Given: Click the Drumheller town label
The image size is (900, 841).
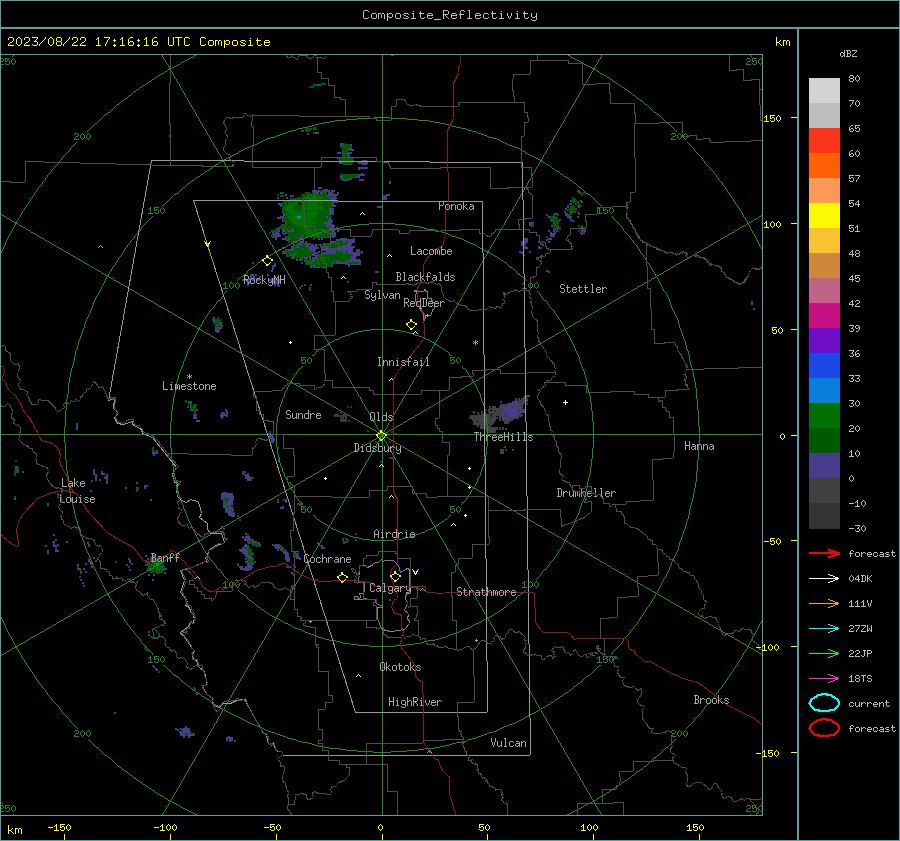Looking at the screenshot, I should (586, 493).
